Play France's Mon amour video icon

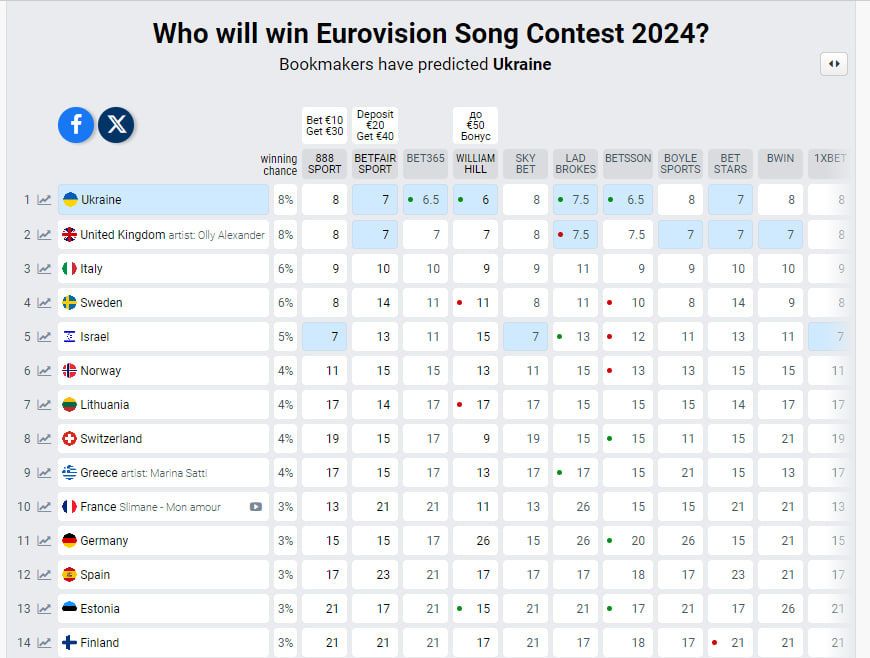[256, 507]
